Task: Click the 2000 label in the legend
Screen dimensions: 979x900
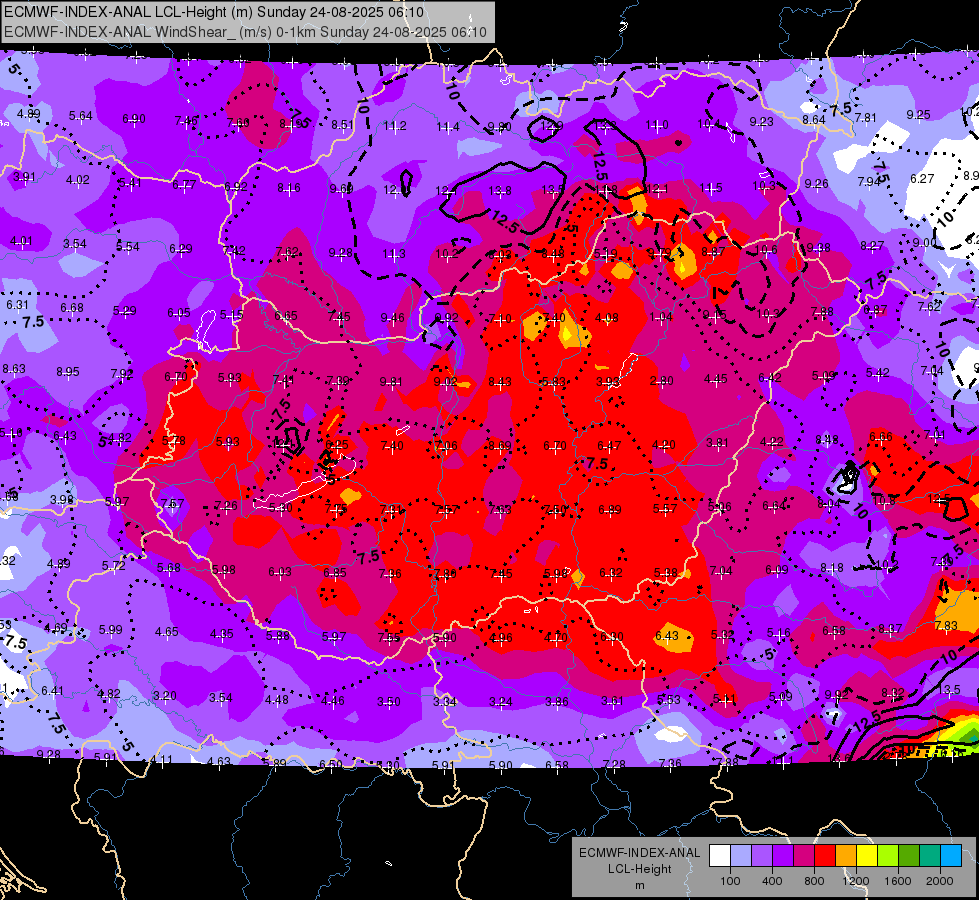Action: pos(940,881)
